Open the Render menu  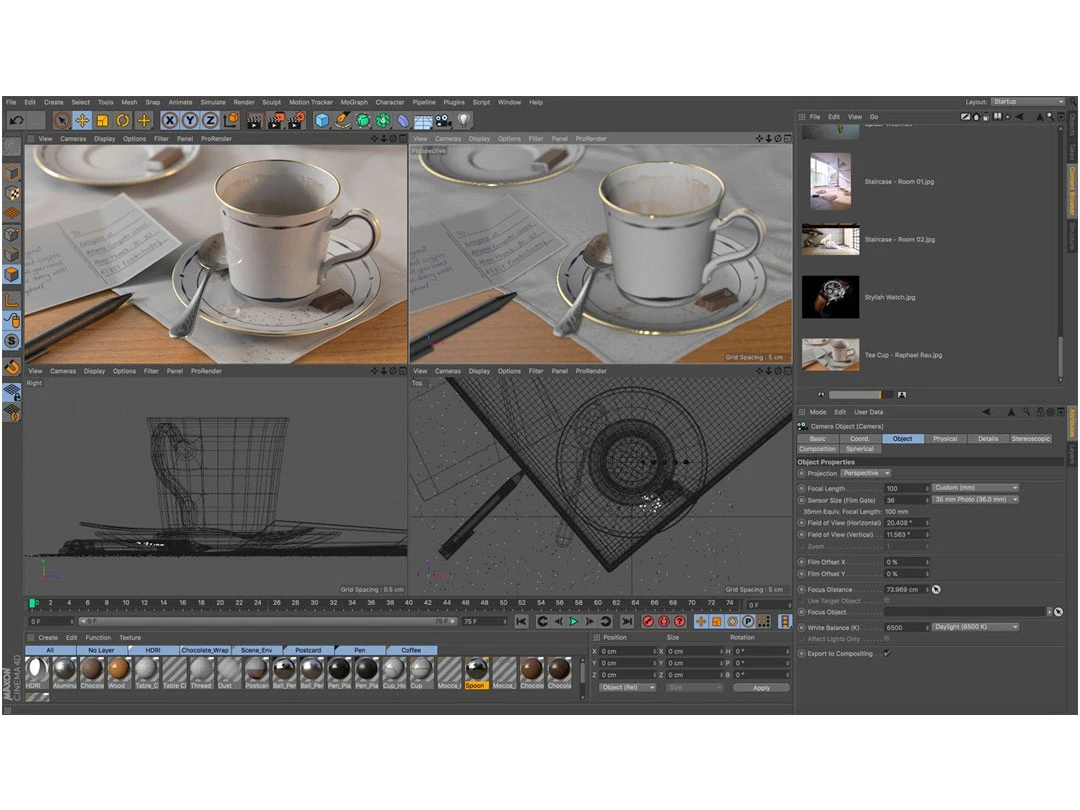click(244, 102)
